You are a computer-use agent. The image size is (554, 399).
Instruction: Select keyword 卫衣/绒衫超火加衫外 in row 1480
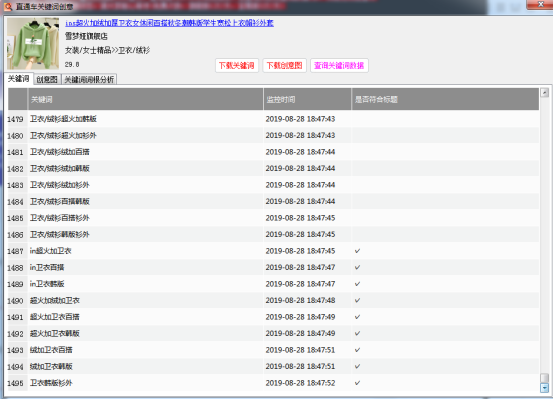pyautogui.click(x=63, y=135)
